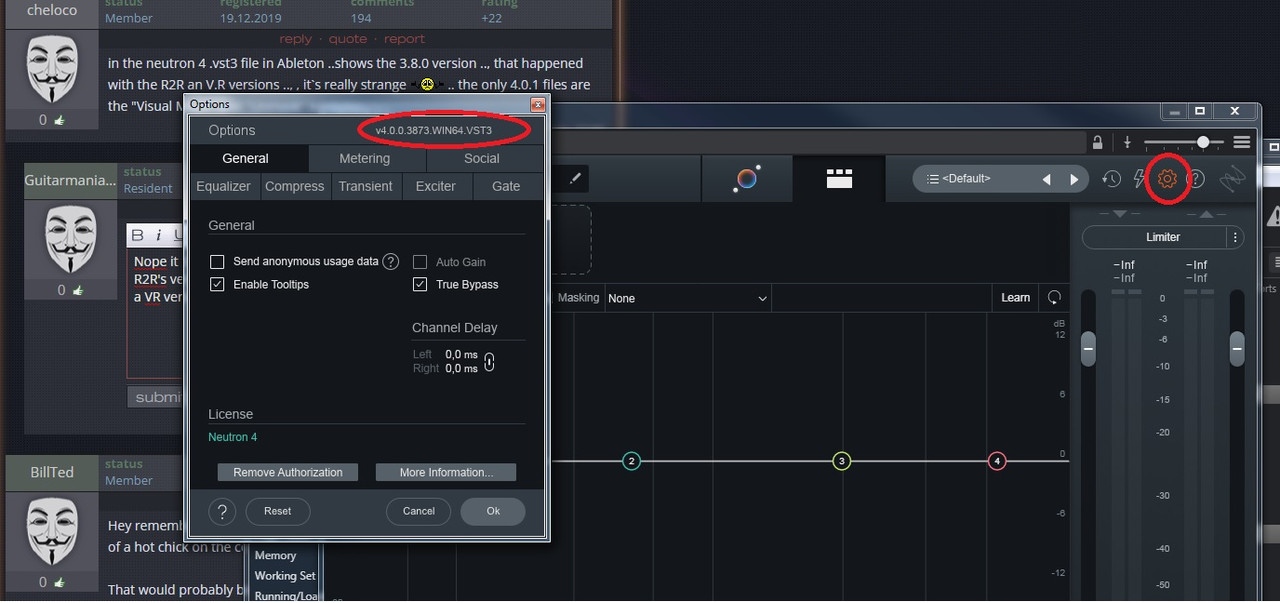Uncheck the True Bypass checkbox
Image resolution: width=1280 pixels, height=603 pixels.
pyautogui.click(x=420, y=285)
